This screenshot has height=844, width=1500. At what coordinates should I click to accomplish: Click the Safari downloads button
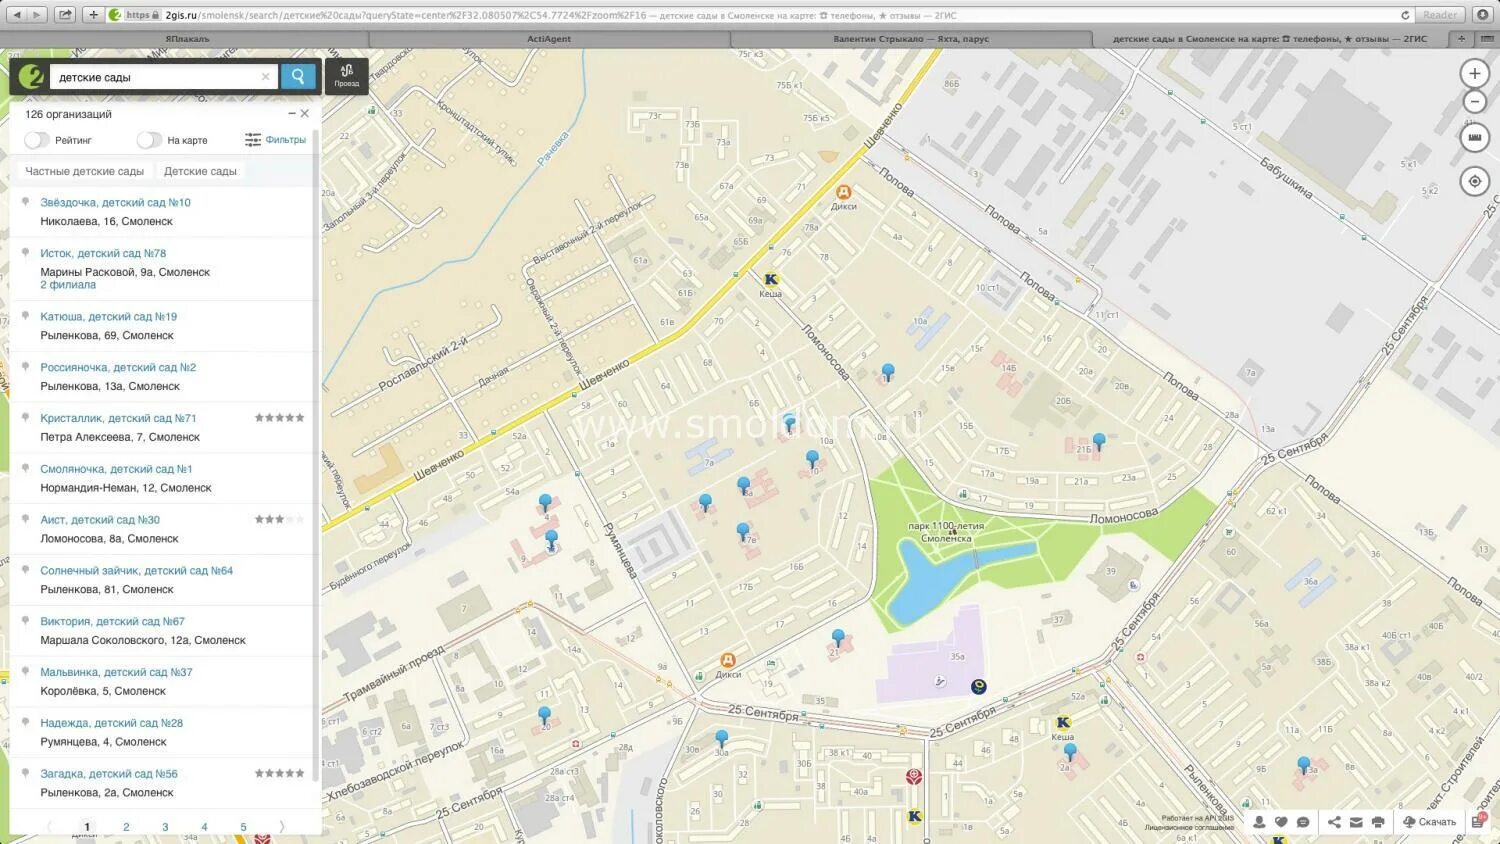point(1482,14)
